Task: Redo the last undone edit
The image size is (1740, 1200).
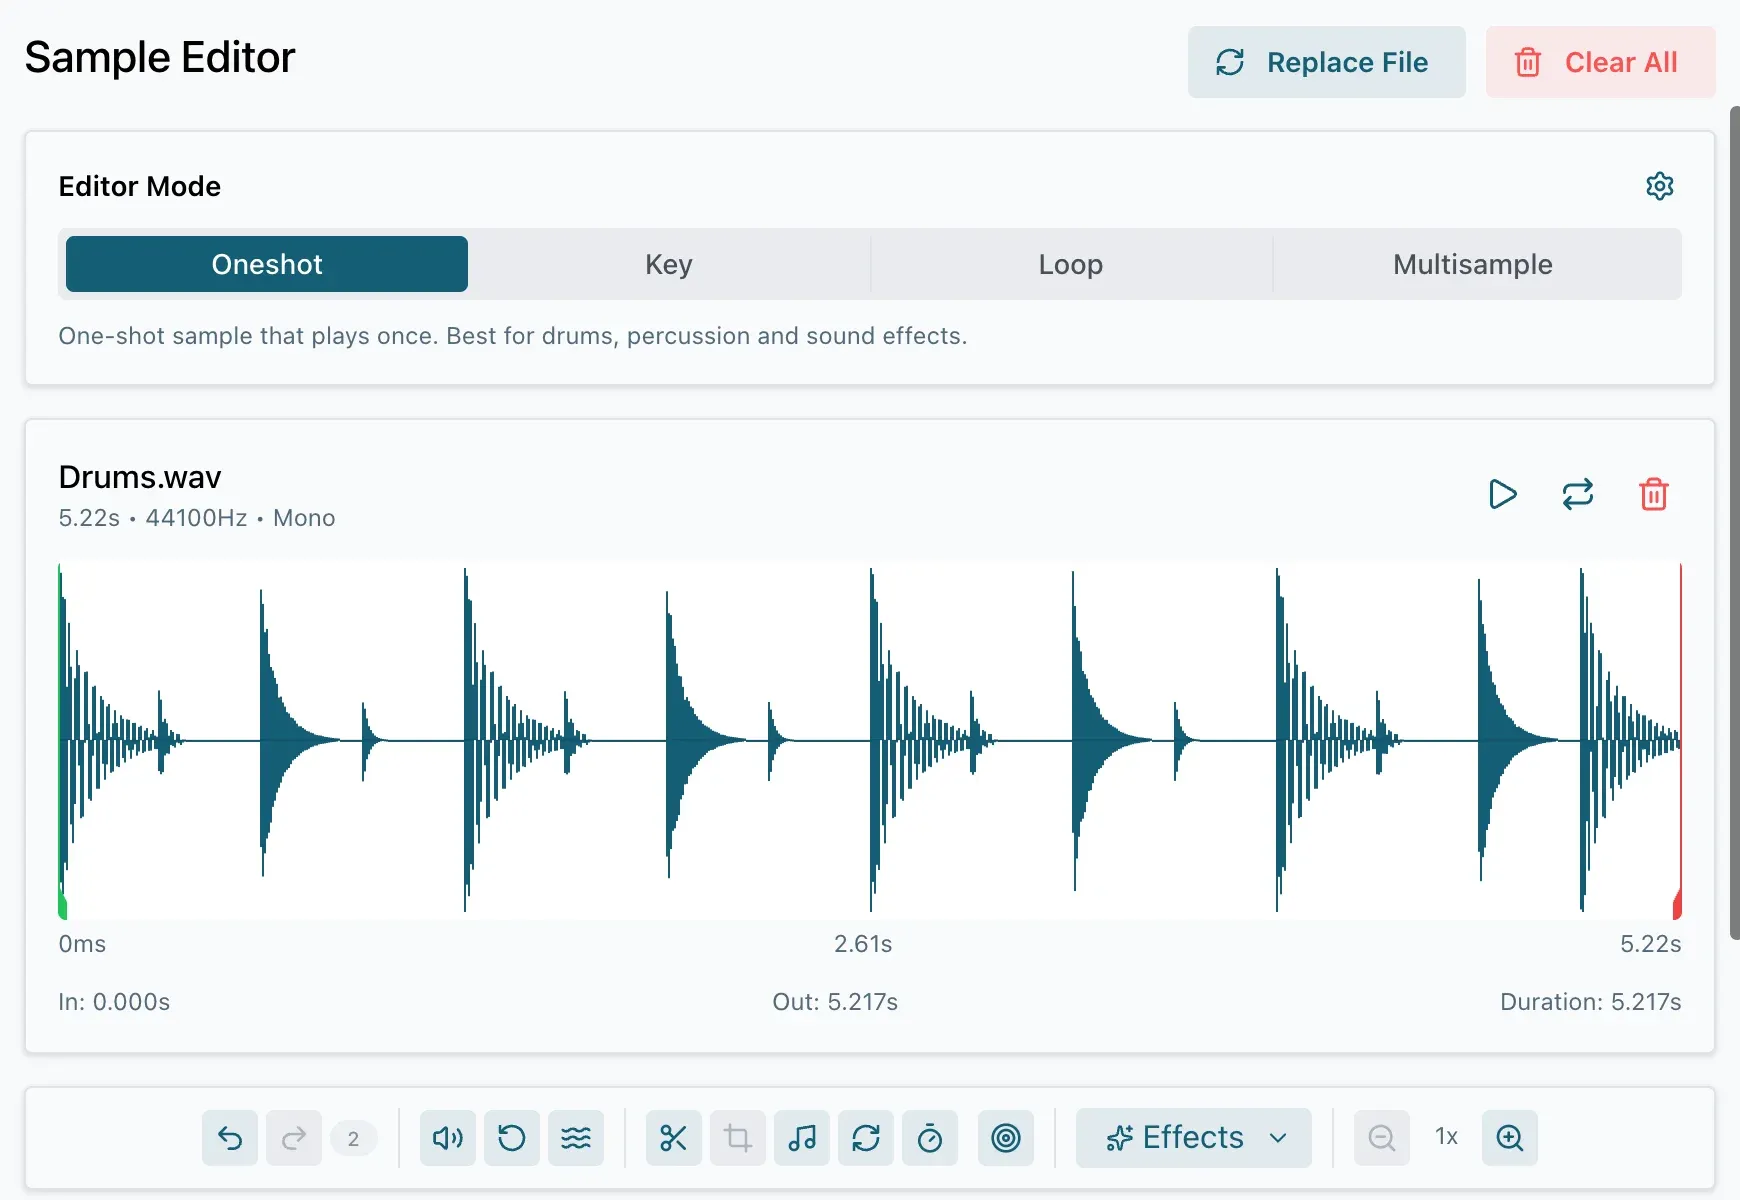Action: 294,1138
